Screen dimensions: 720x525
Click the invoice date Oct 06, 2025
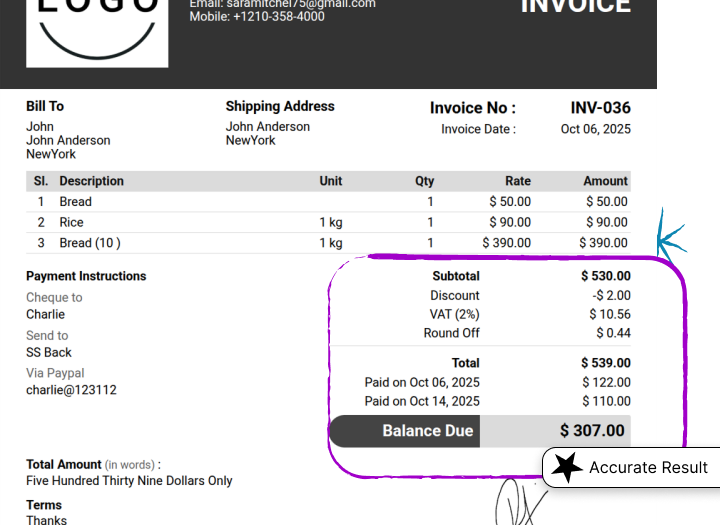point(595,129)
